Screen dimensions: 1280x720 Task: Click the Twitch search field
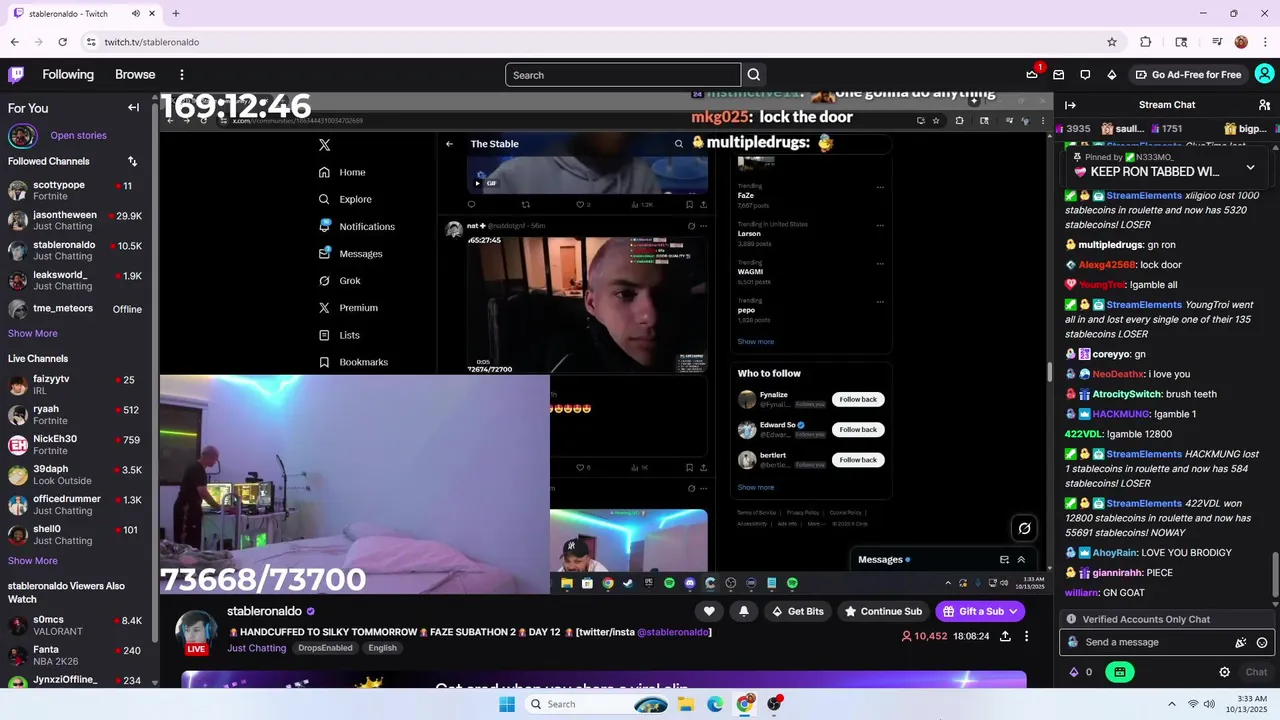pyautogui.click(x=623, y=75)
